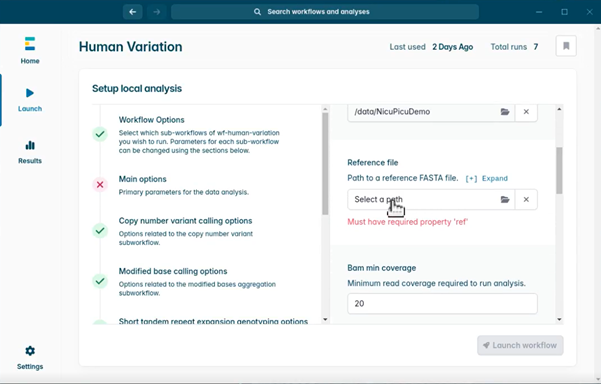The image size is (601, 384).
Task: Clear the /data/NicuPicuDemo path field
Action: 526,112
